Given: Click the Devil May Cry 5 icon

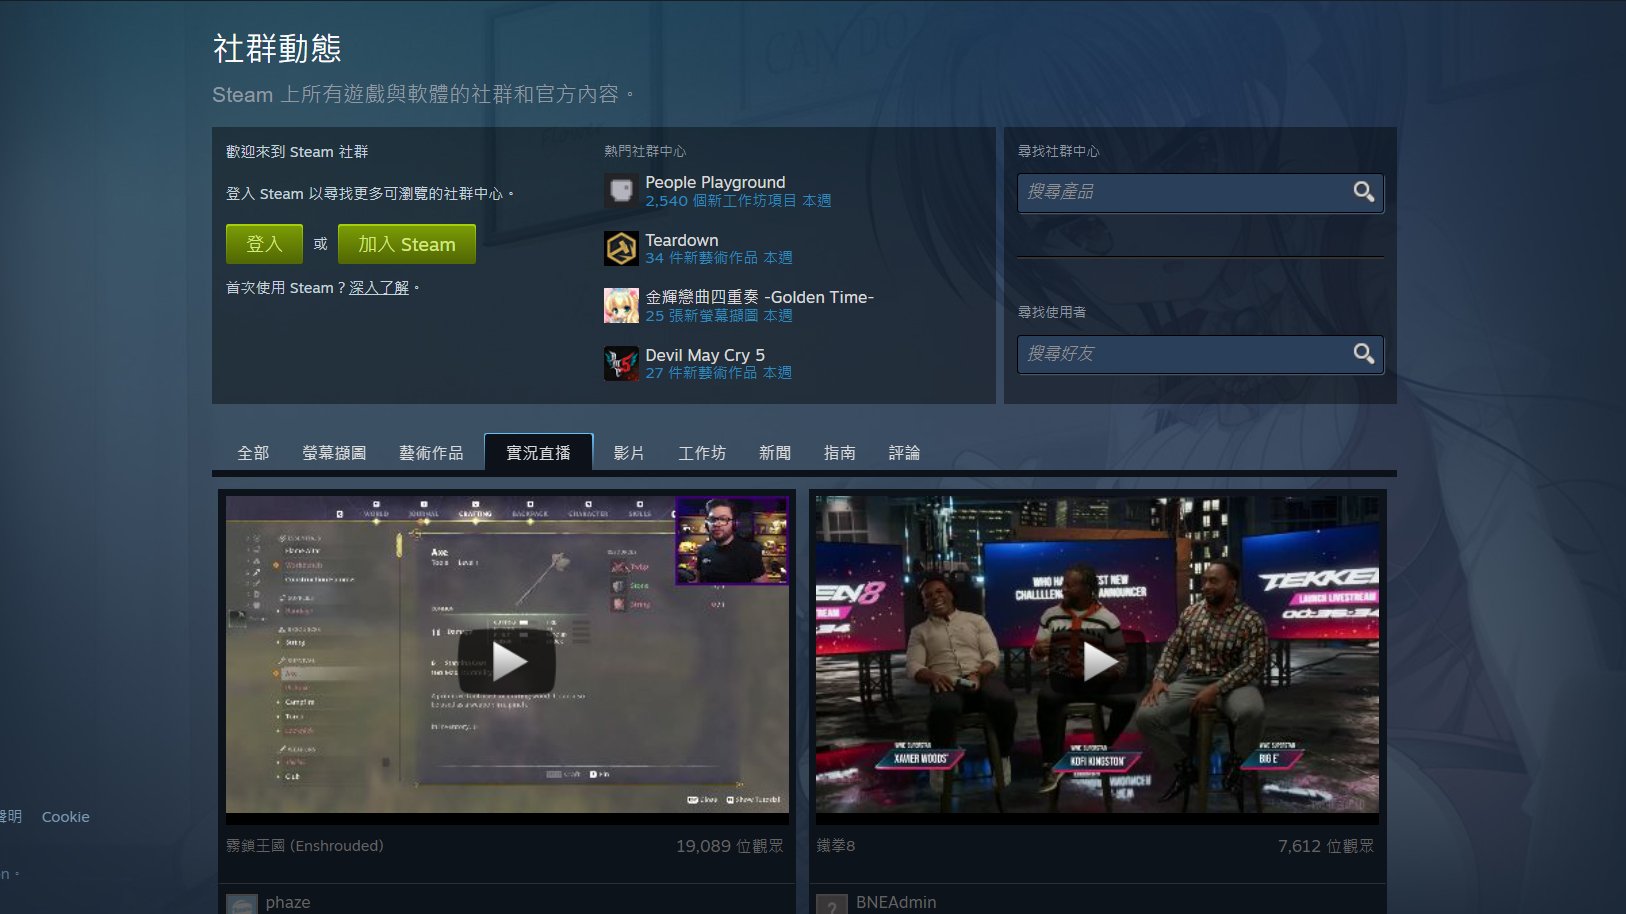Looking at the screenshot, I should tap(621, 363).
